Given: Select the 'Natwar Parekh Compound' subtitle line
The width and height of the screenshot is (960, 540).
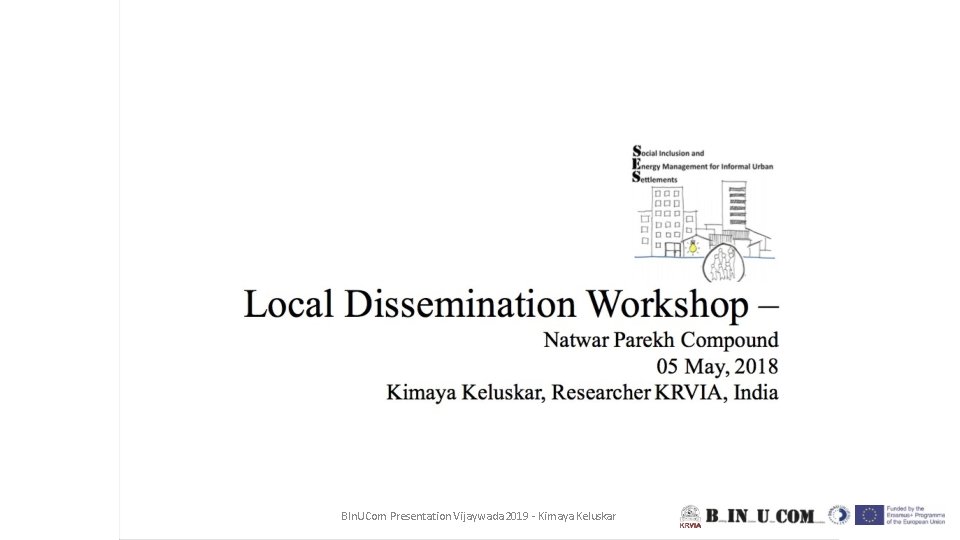Looking at the screenshot, I should click(661, 340).
